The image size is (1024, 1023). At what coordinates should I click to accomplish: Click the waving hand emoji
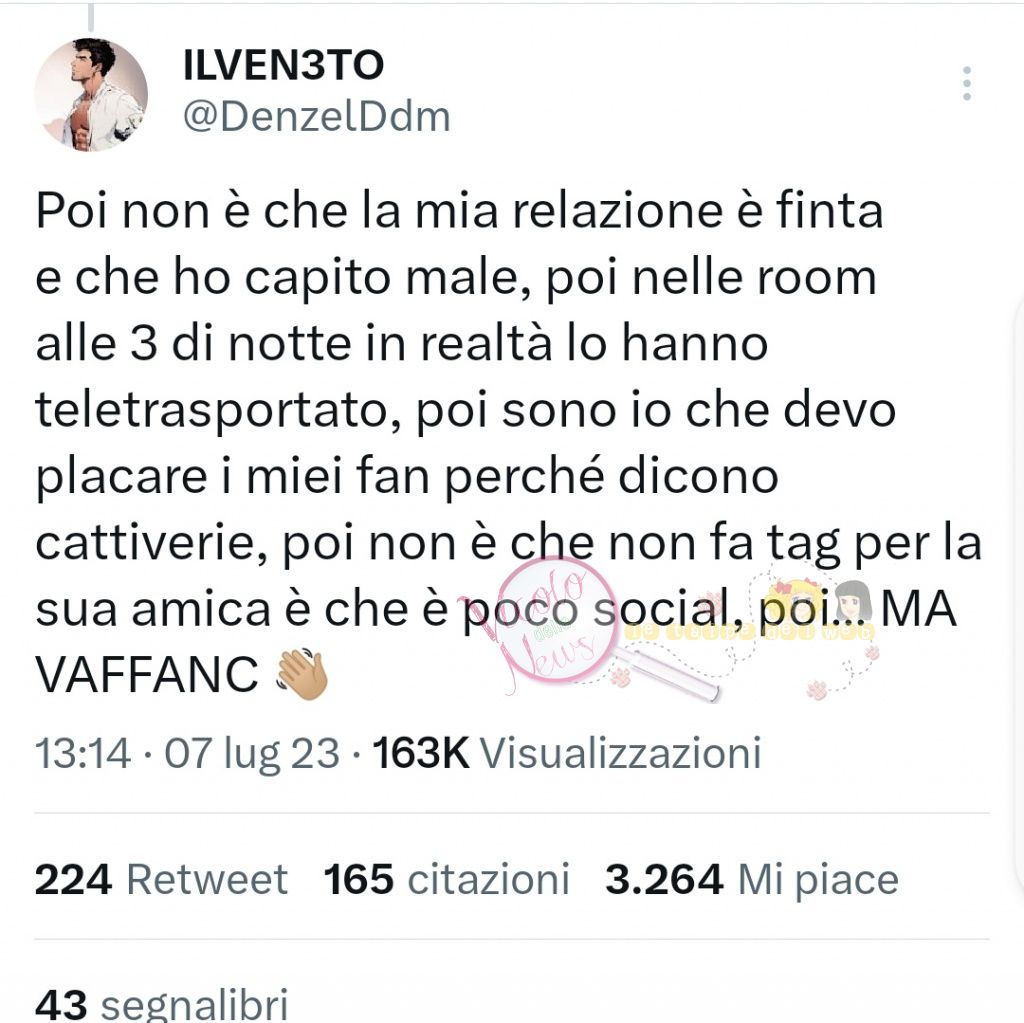302,674
